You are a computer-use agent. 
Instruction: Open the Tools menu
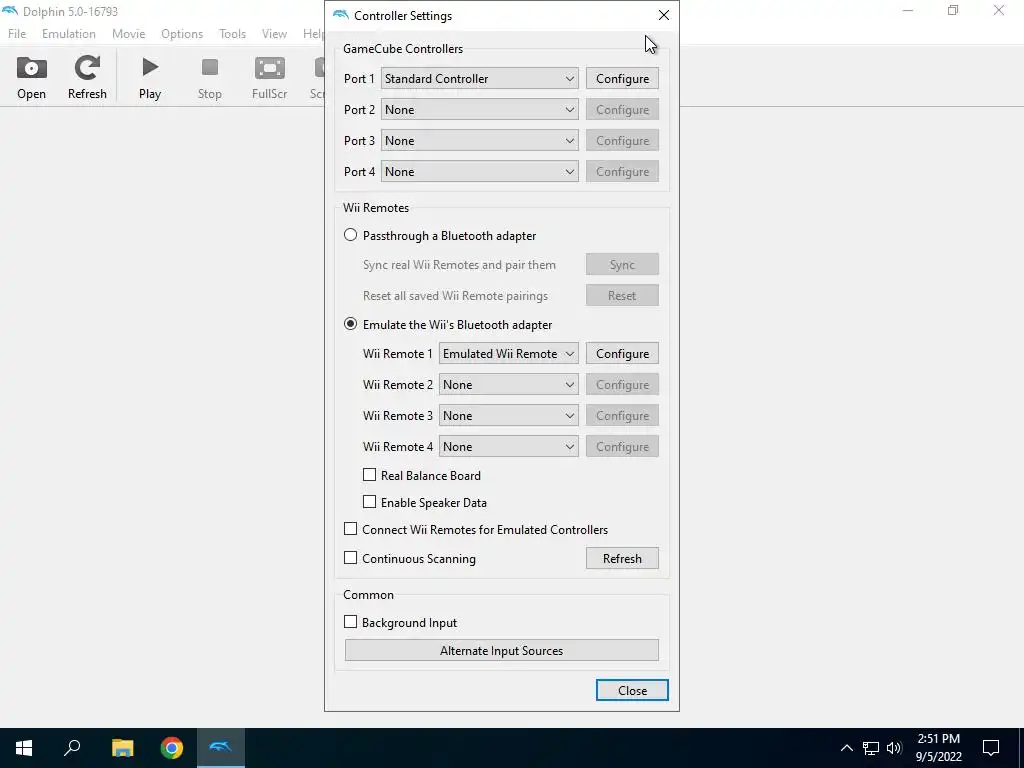click(232, 33)
